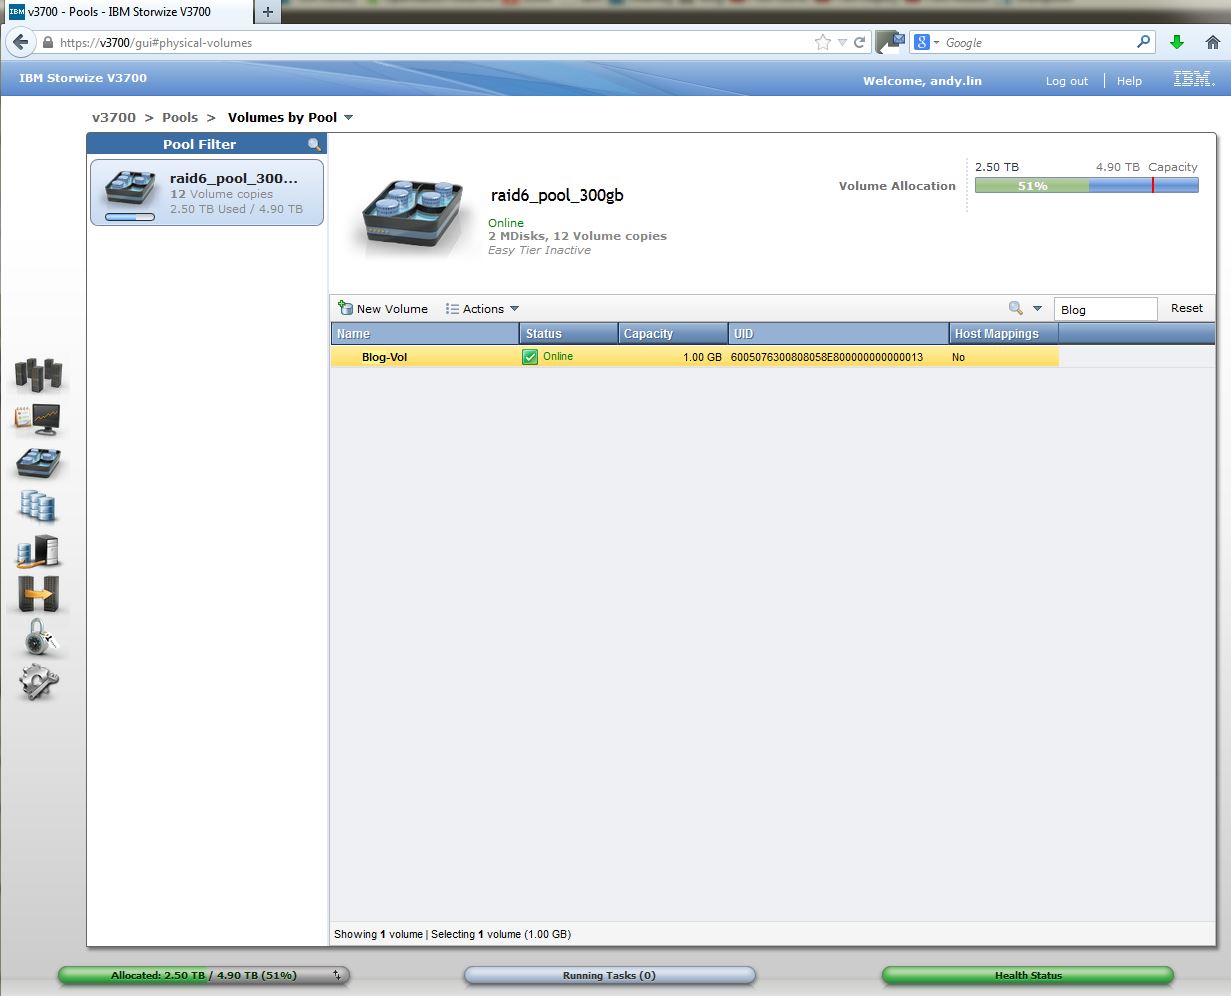Switch to the v3700 - Pools browser tab
The image size is (1231, 996).
[126, 12]
